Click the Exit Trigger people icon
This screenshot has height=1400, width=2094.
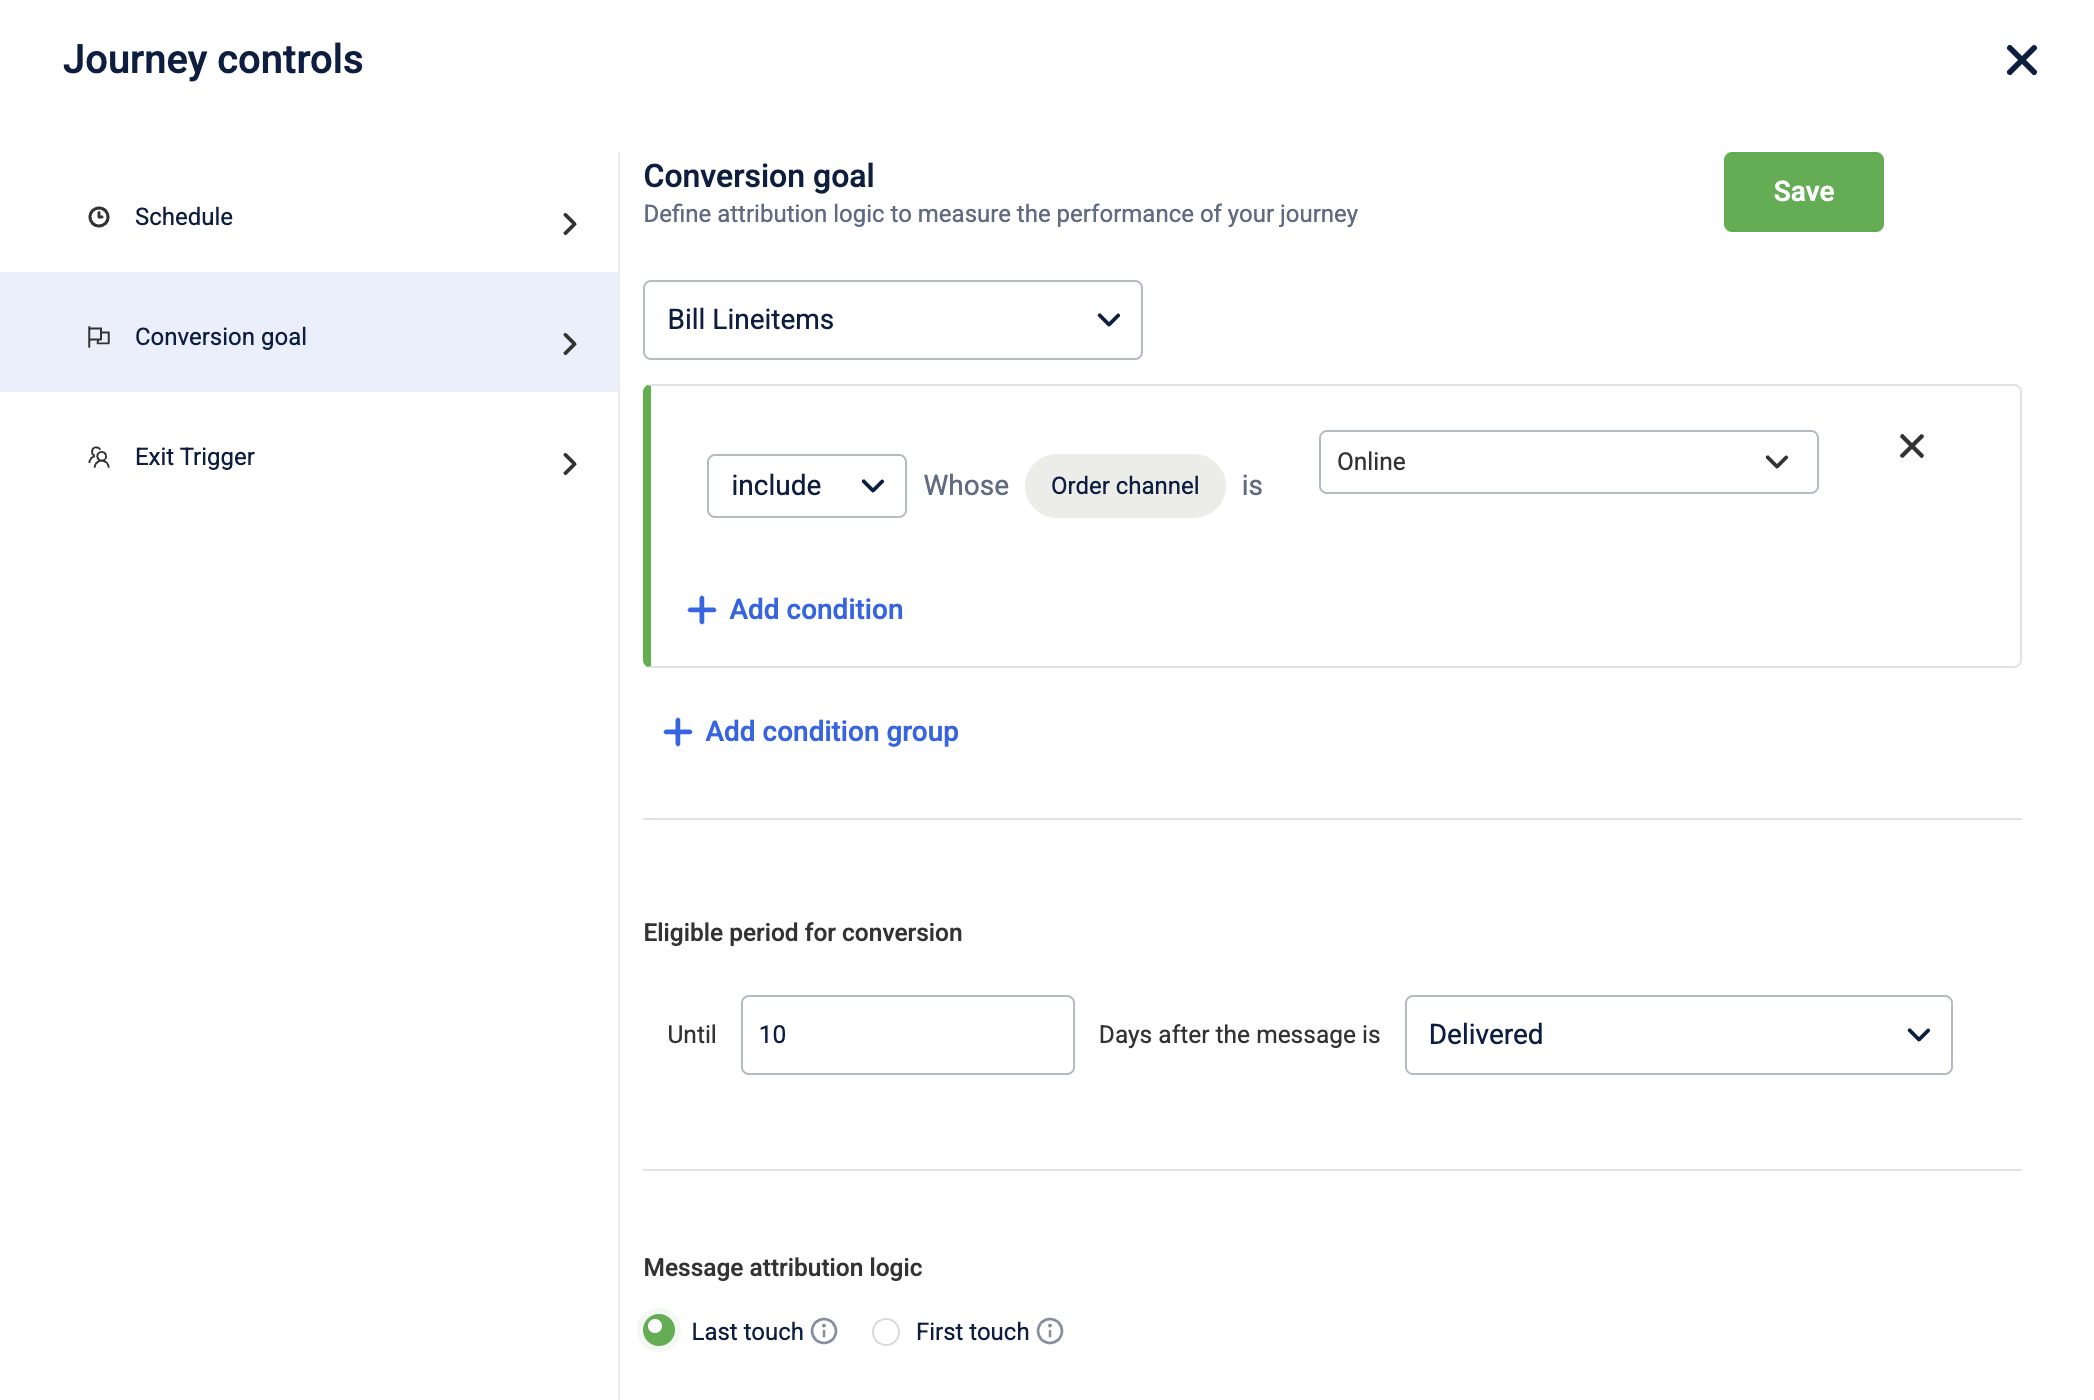(x=98, y=457)
